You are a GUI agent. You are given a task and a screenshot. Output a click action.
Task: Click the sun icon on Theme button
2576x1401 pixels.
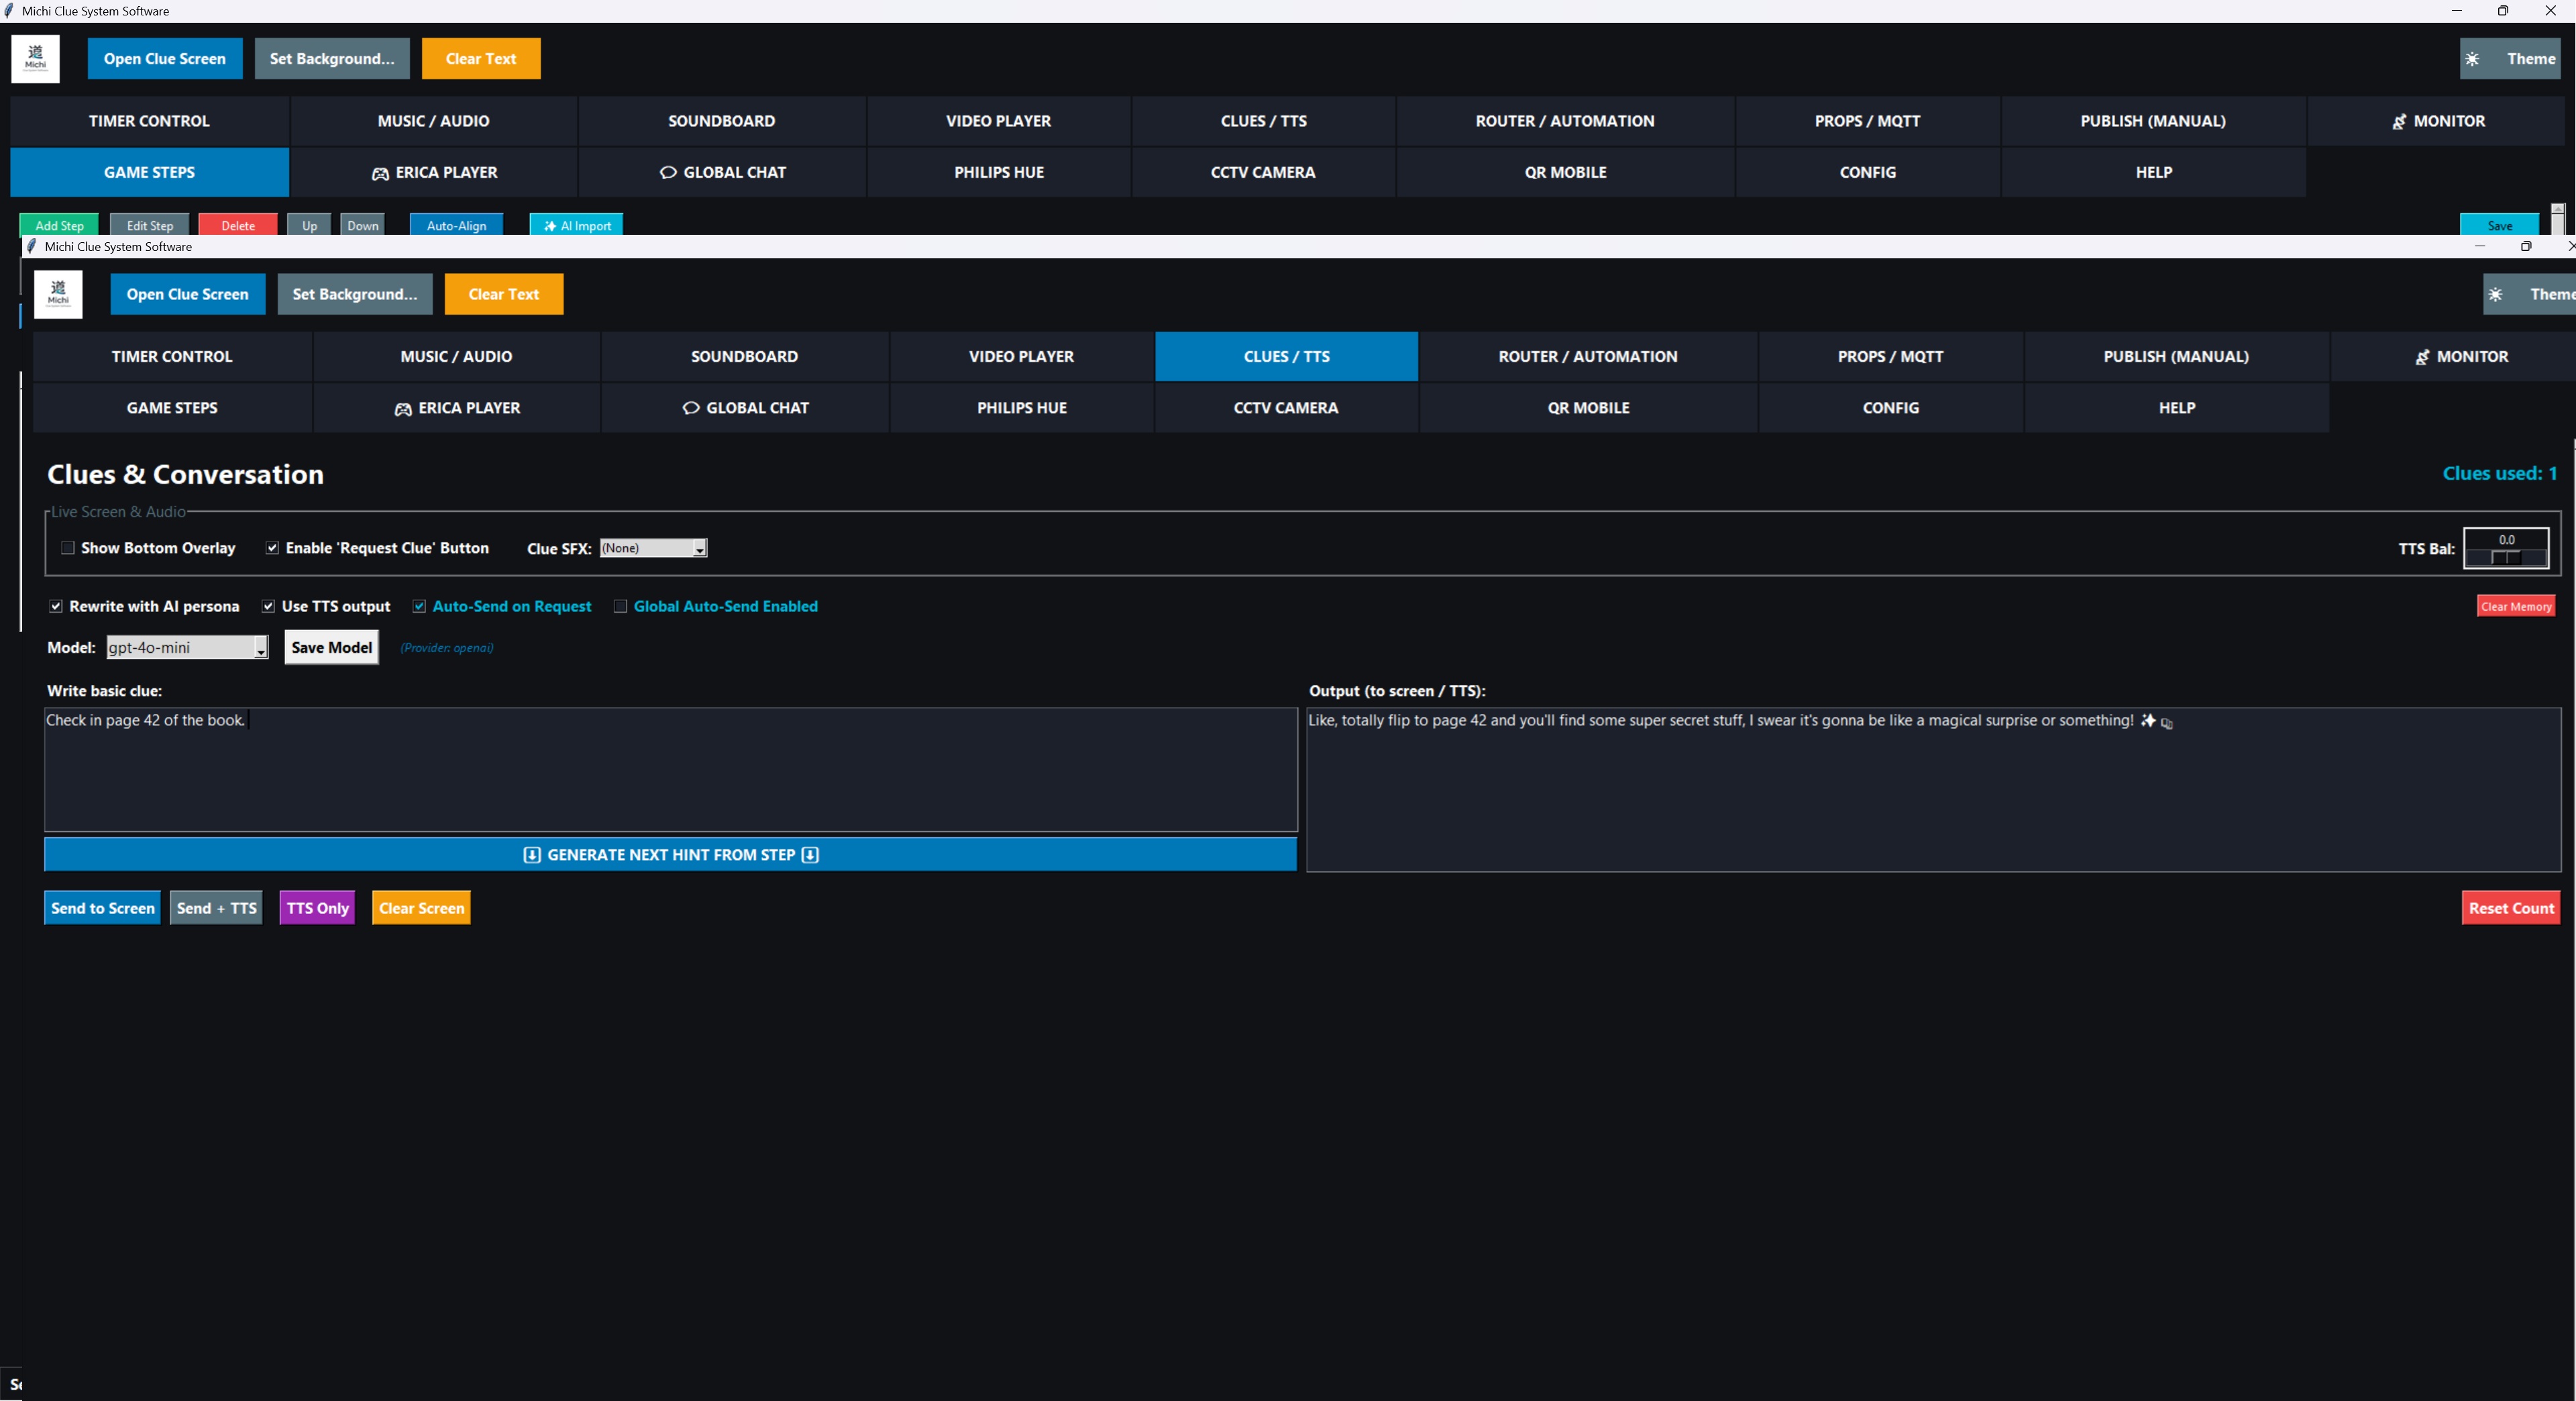pos(2496,294)
